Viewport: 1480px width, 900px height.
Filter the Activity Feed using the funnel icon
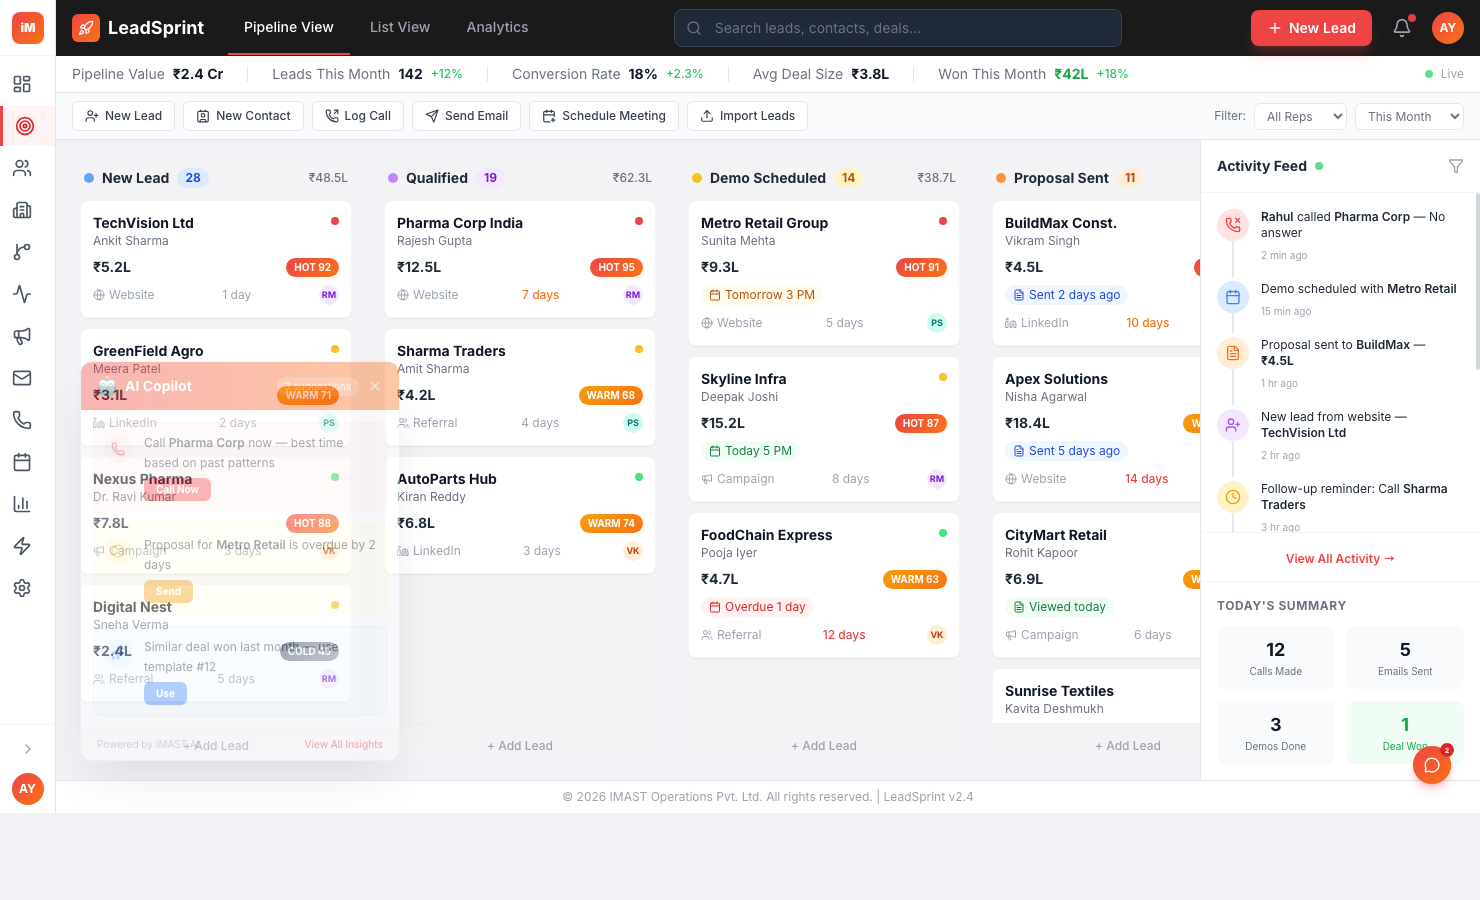coord(1456,166)
